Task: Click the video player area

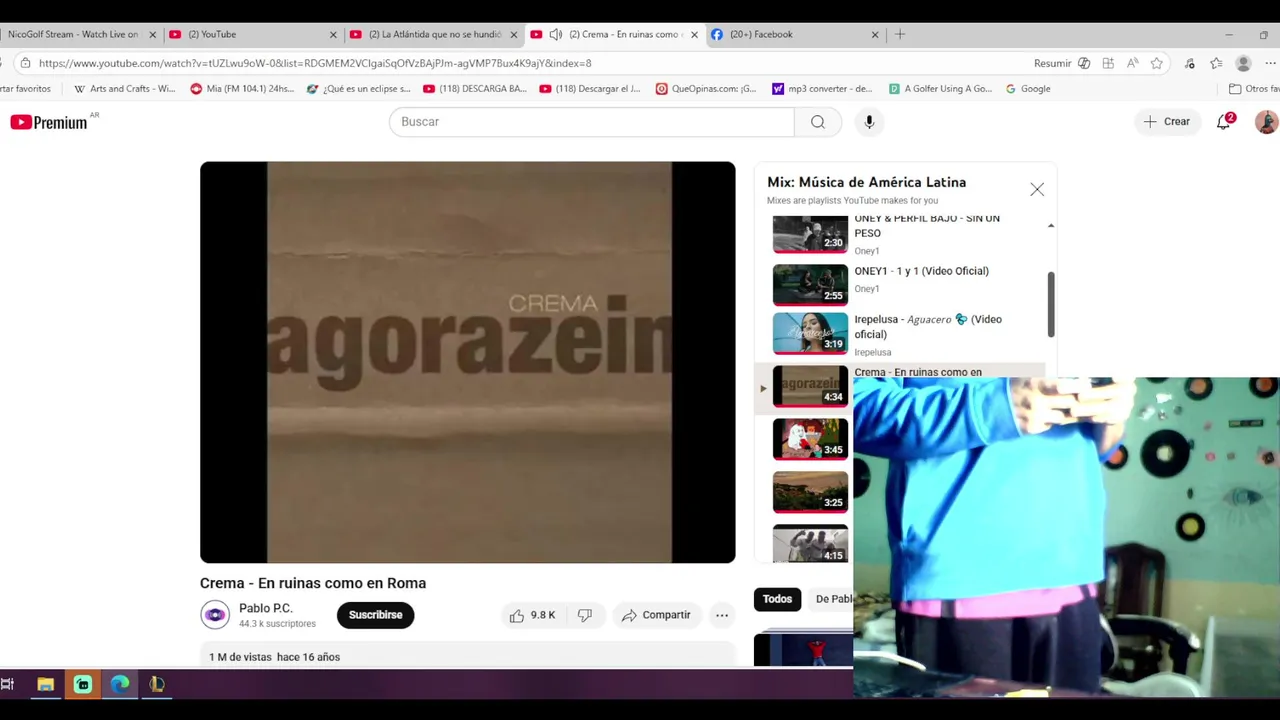Action: point(467,362)
